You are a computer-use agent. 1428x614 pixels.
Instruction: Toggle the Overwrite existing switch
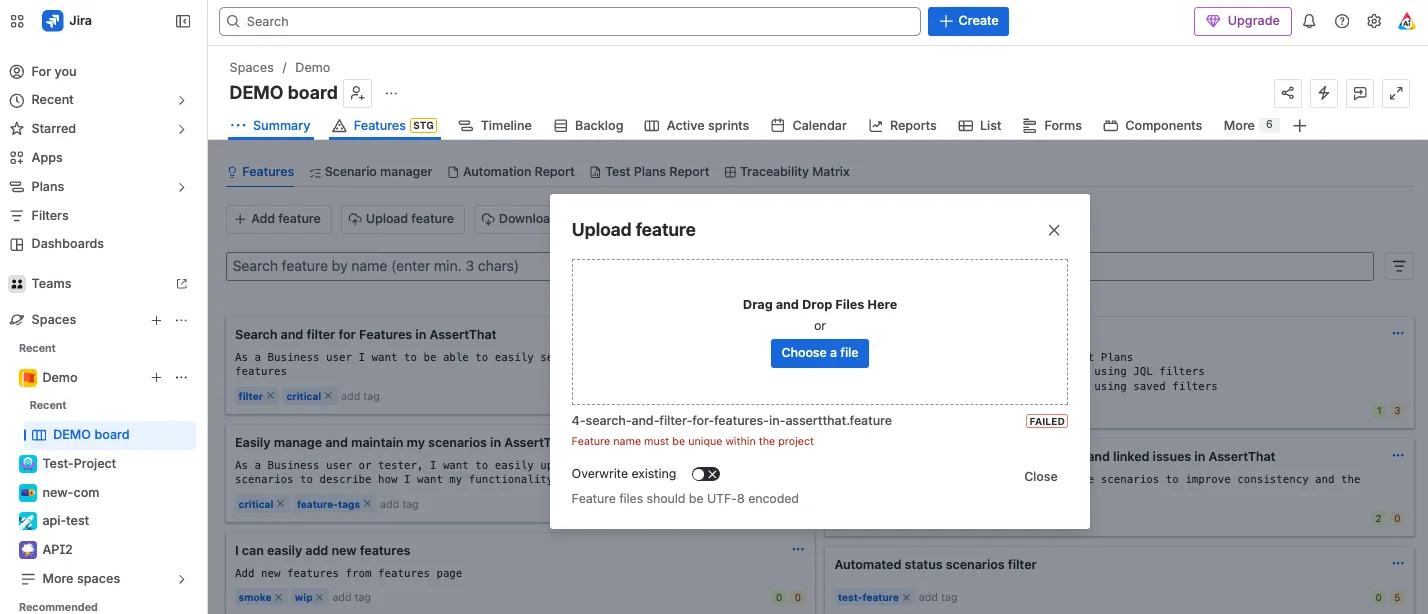[706, 474]
